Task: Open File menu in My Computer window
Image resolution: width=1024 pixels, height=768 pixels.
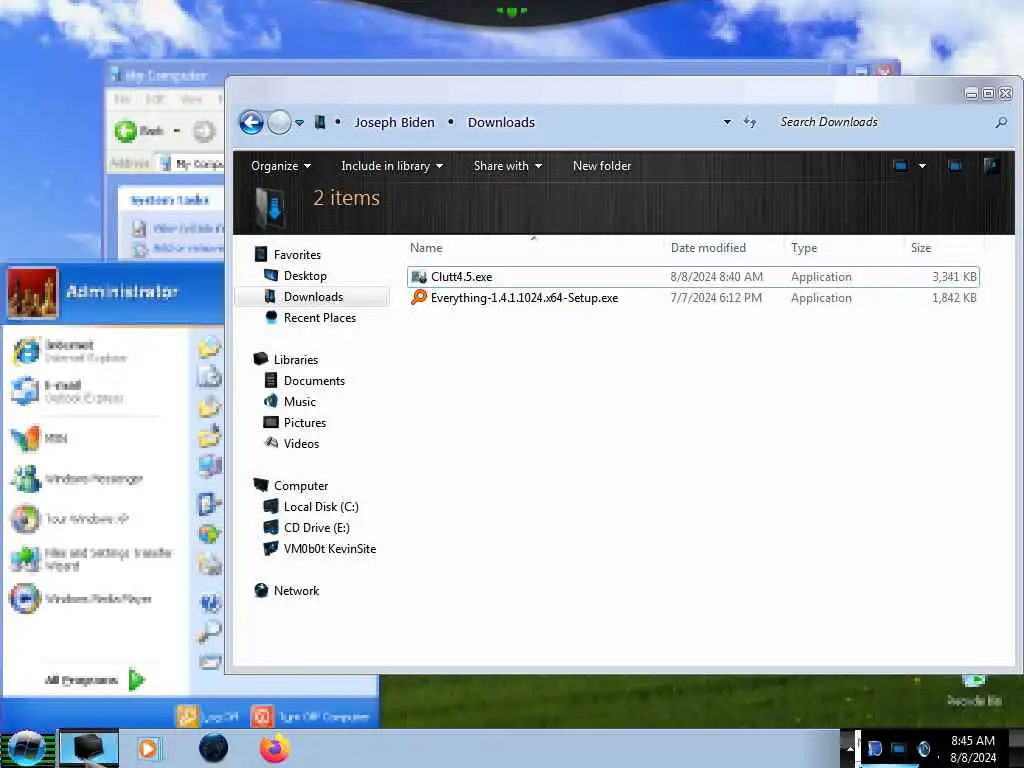Action: point(122,99)
